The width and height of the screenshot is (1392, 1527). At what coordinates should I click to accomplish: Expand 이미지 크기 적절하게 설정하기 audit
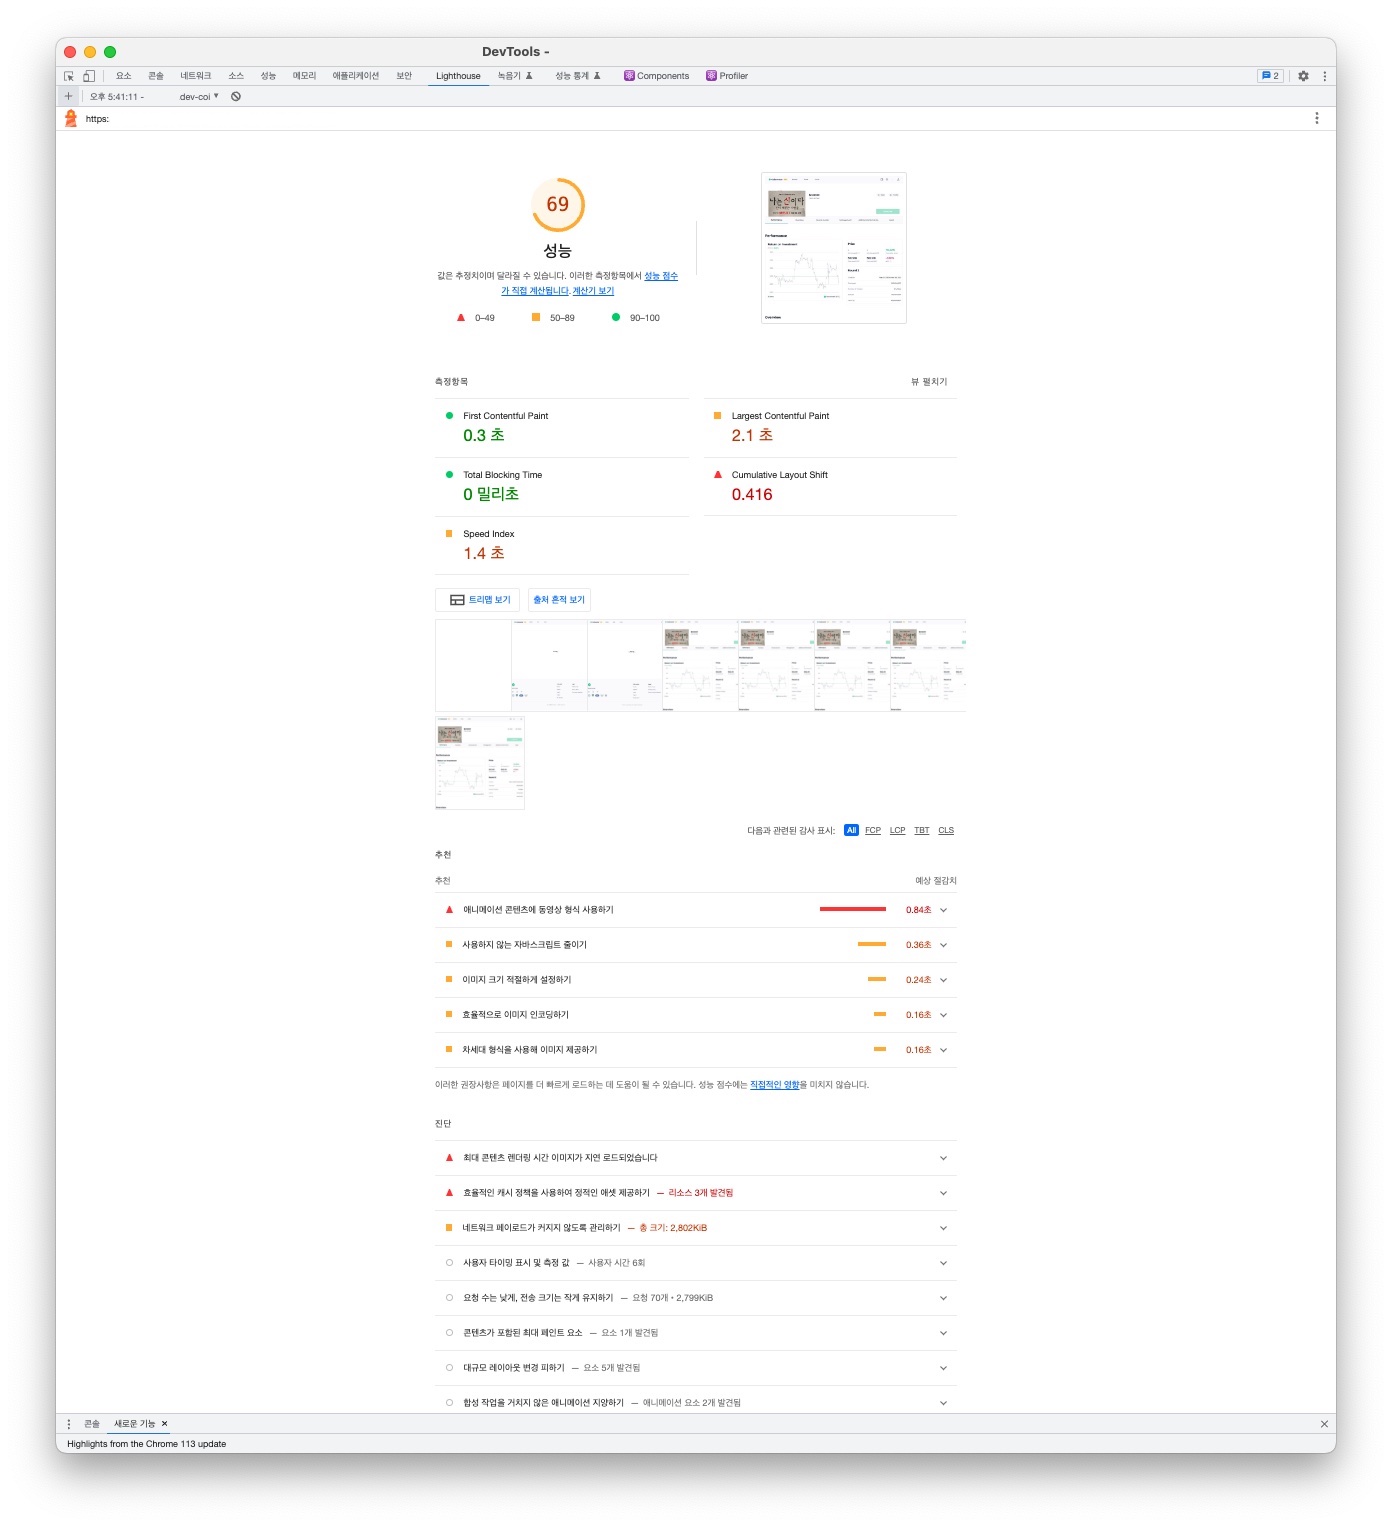(x=696, y=980)
